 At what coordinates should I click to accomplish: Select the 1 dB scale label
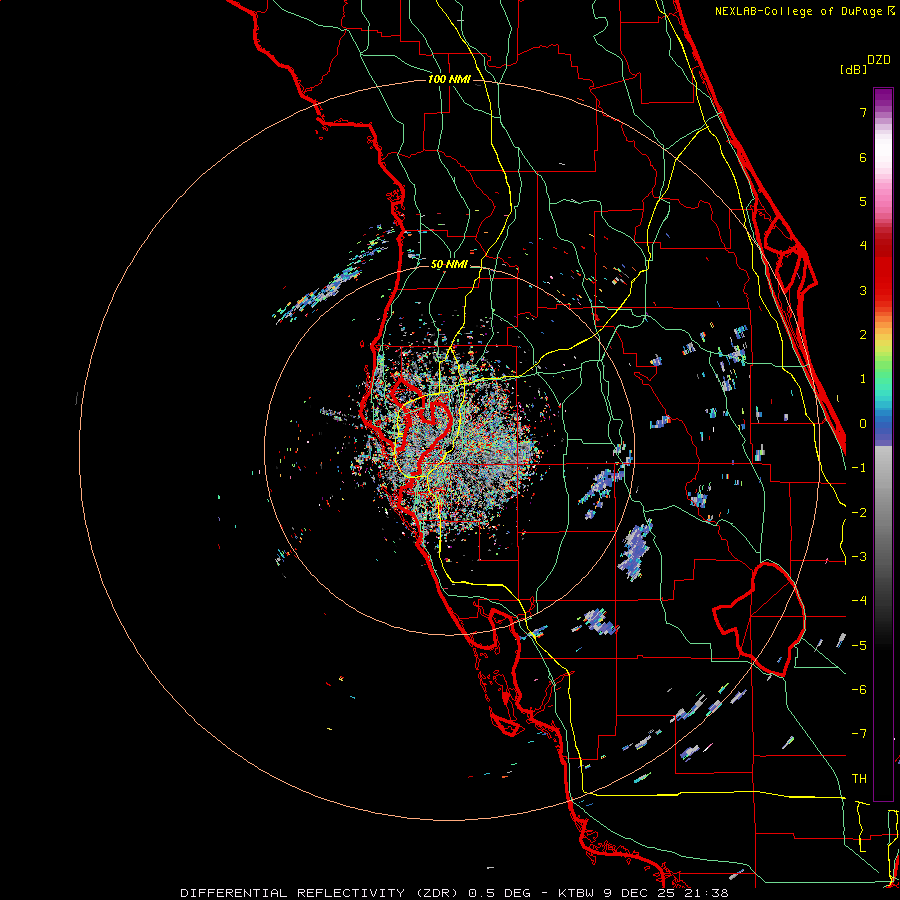click(863, 379)
